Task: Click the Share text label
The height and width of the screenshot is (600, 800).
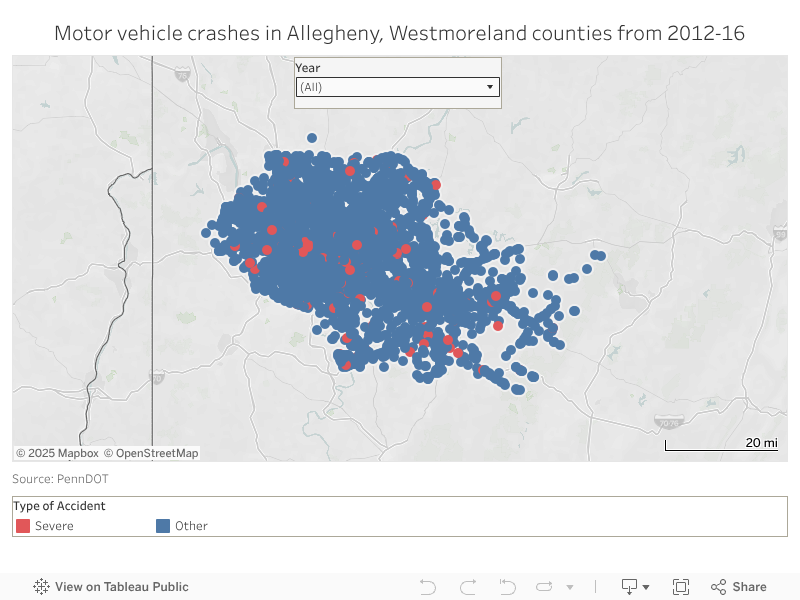Action: tap(749, 587)
